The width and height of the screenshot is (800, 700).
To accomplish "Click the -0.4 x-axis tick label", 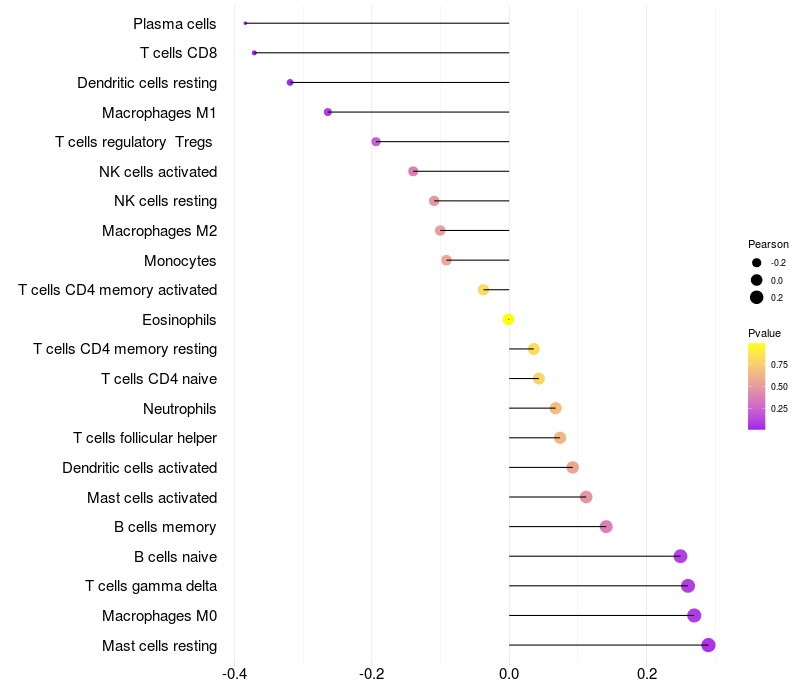I will [x=235, y=674].
